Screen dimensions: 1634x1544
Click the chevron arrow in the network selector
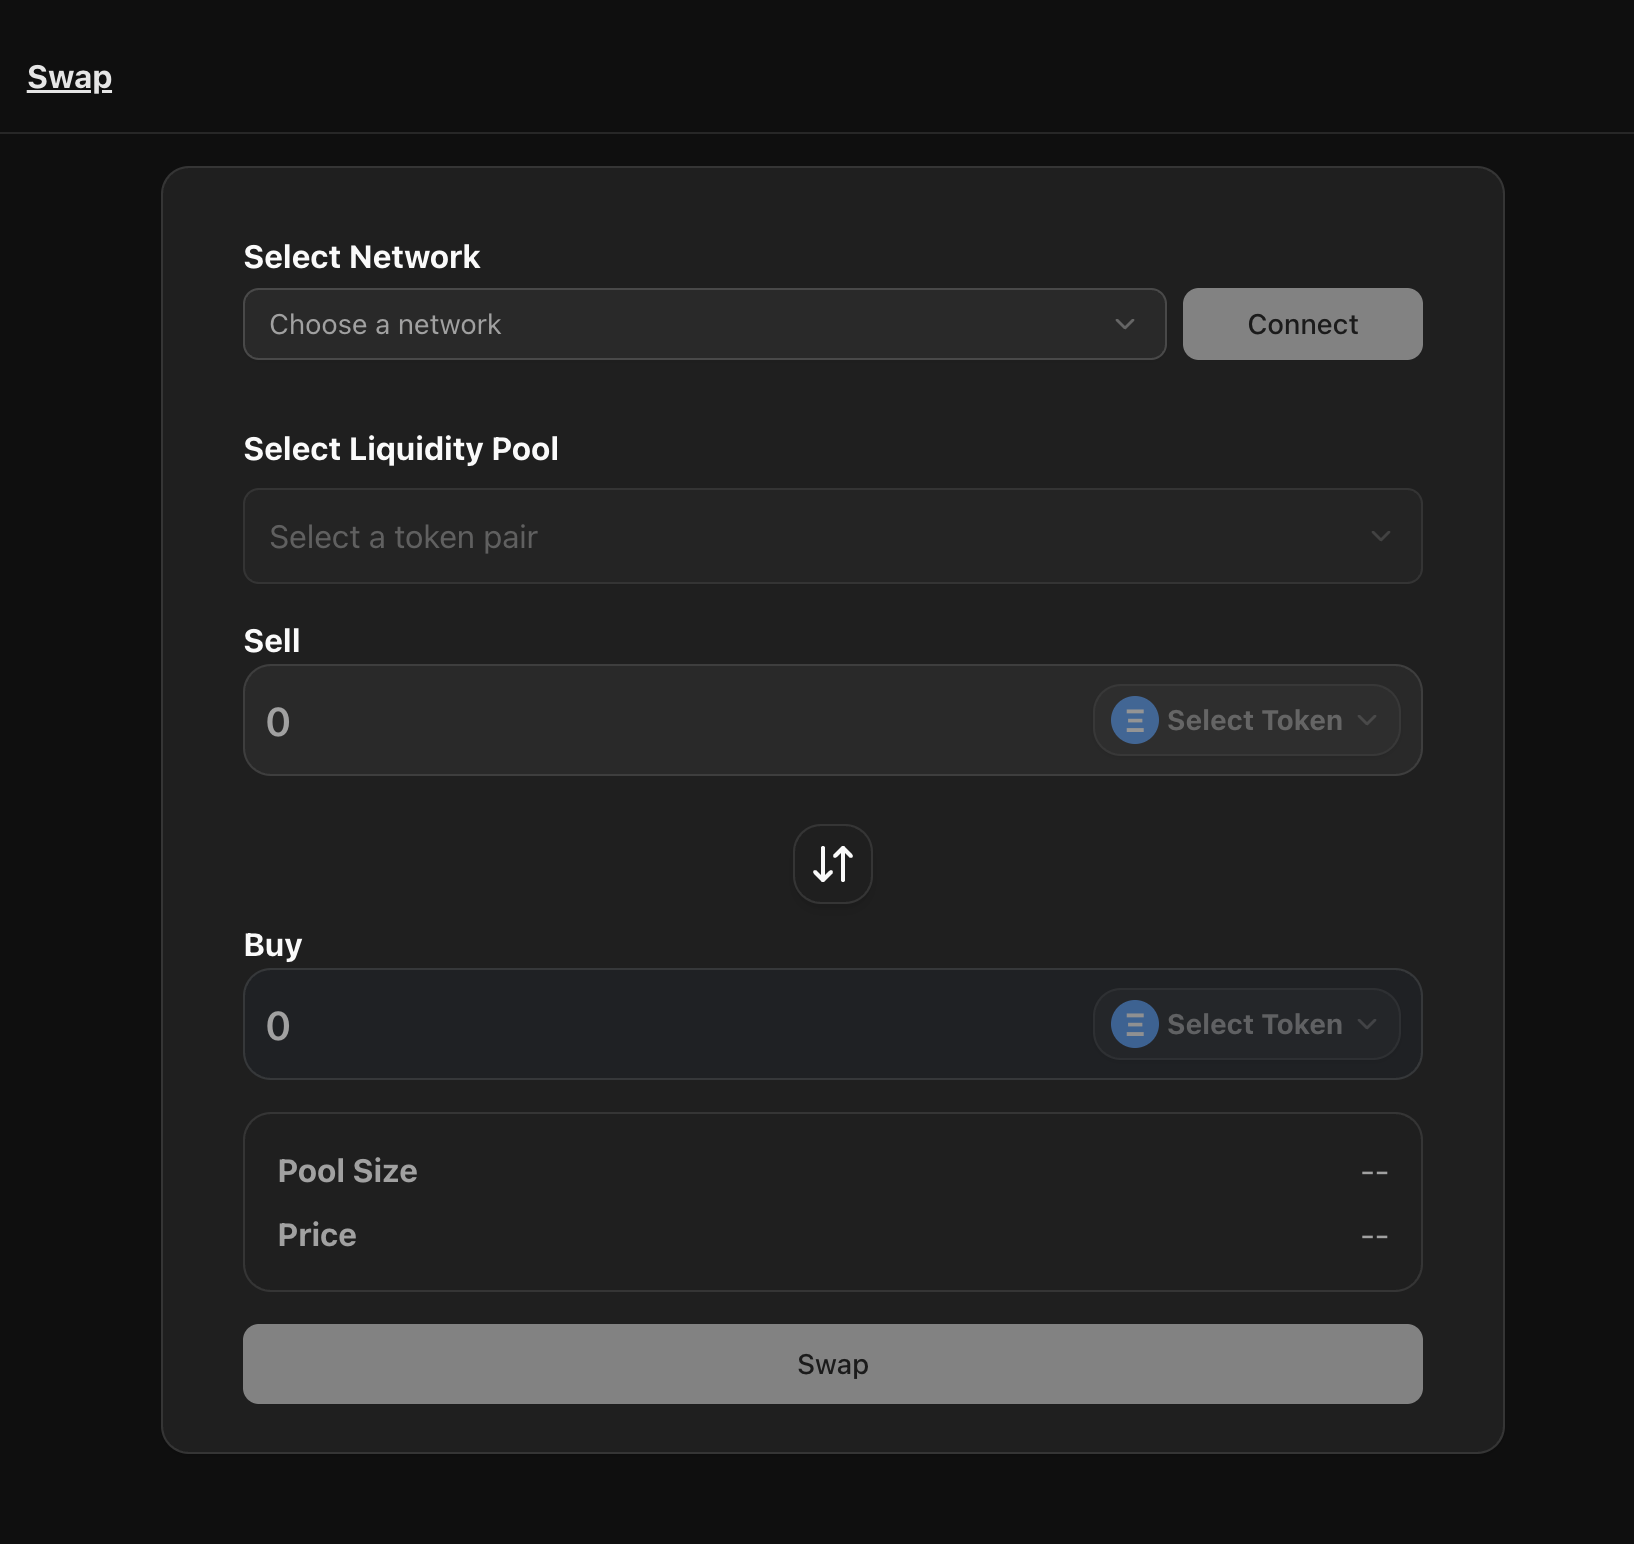point(1125,324)
